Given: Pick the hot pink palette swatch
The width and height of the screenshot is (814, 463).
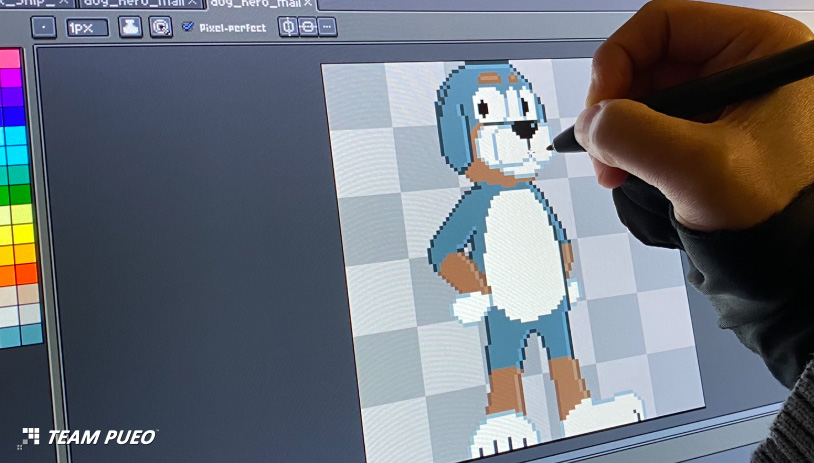Looking at the screenshot, I should (10, 59).
